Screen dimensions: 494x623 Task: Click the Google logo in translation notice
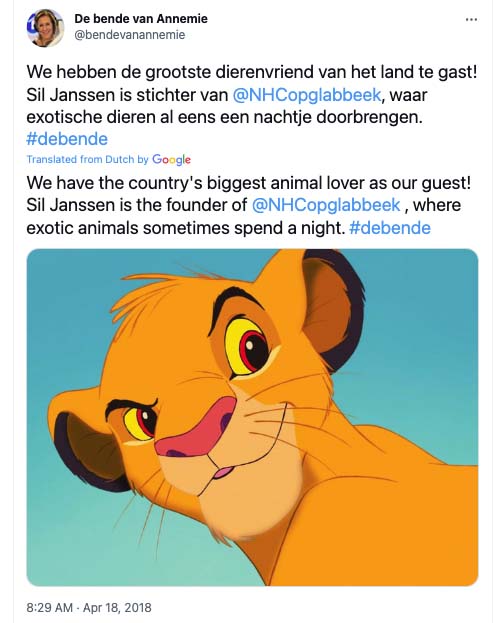171,159
